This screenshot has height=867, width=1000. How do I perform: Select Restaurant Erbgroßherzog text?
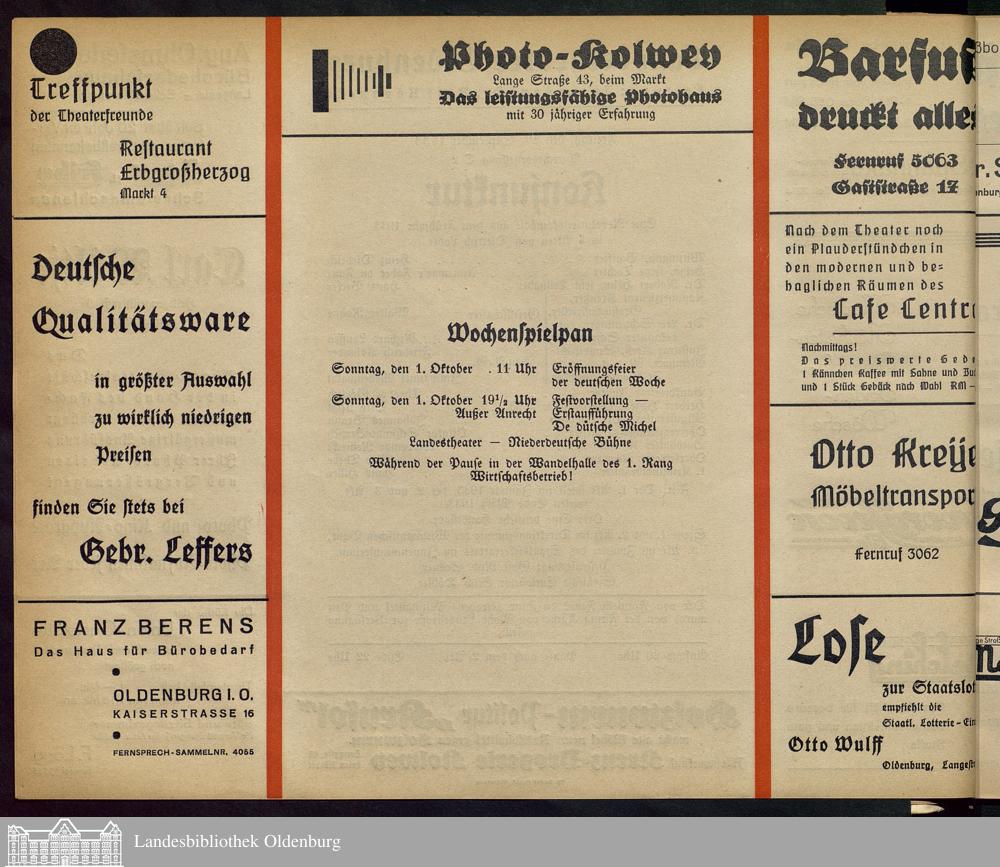click(184, 161)
